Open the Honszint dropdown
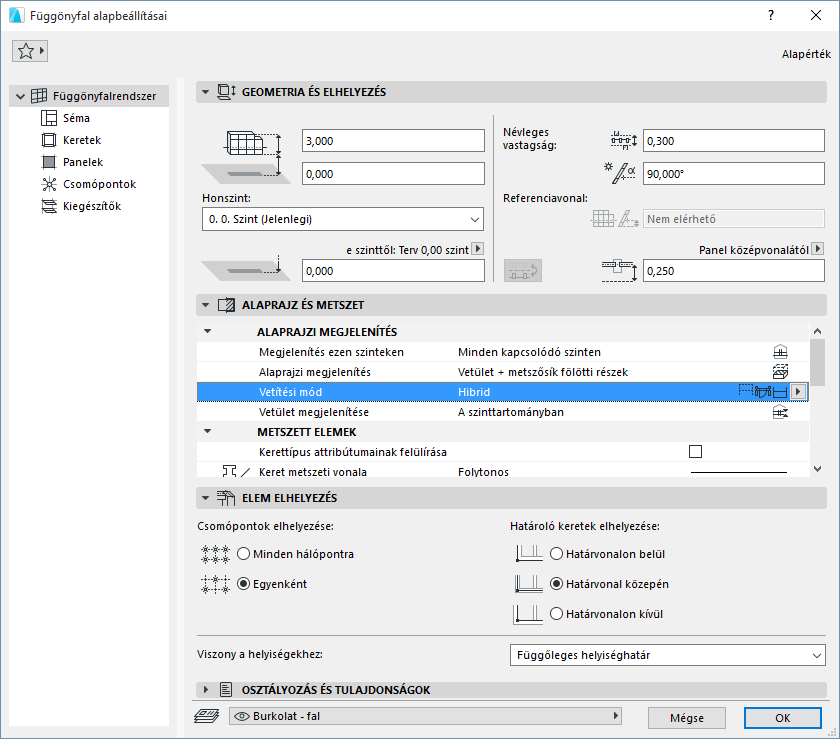 pos(342,219)
